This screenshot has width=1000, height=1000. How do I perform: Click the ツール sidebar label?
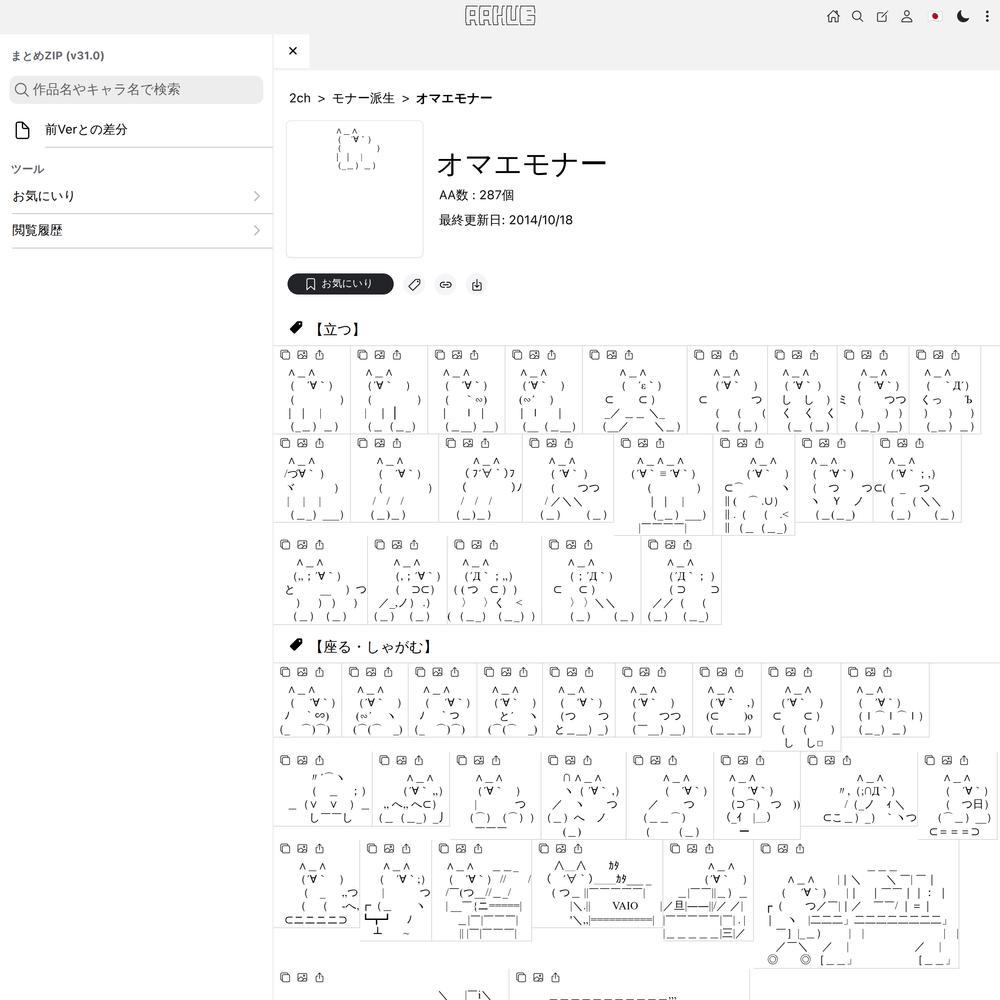click(27, 169)
